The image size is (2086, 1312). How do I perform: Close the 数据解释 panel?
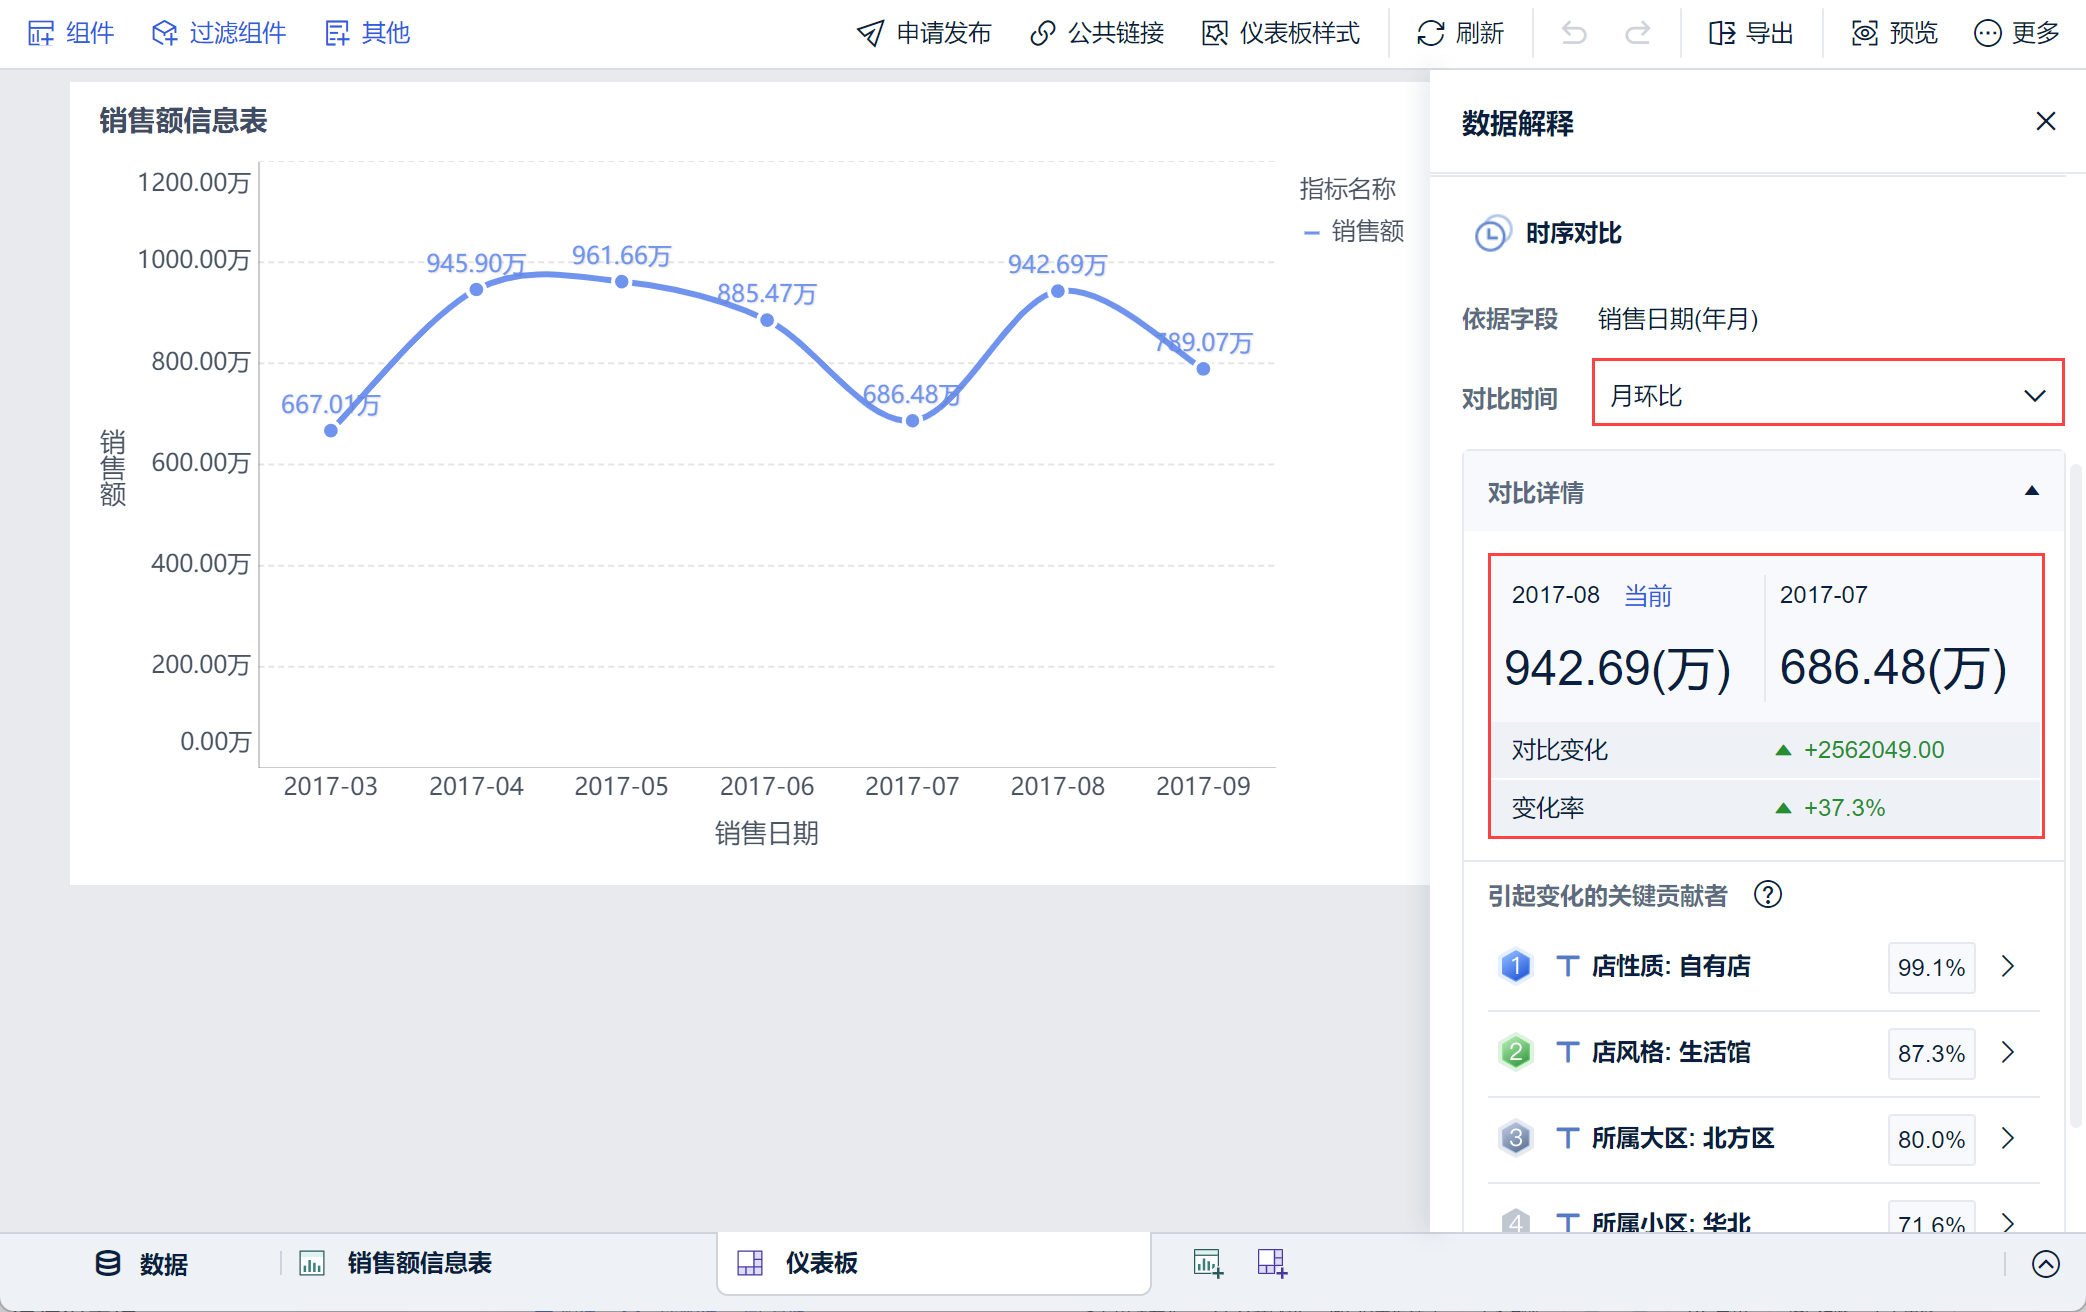pyautogui.click(x=2045, y=122)
